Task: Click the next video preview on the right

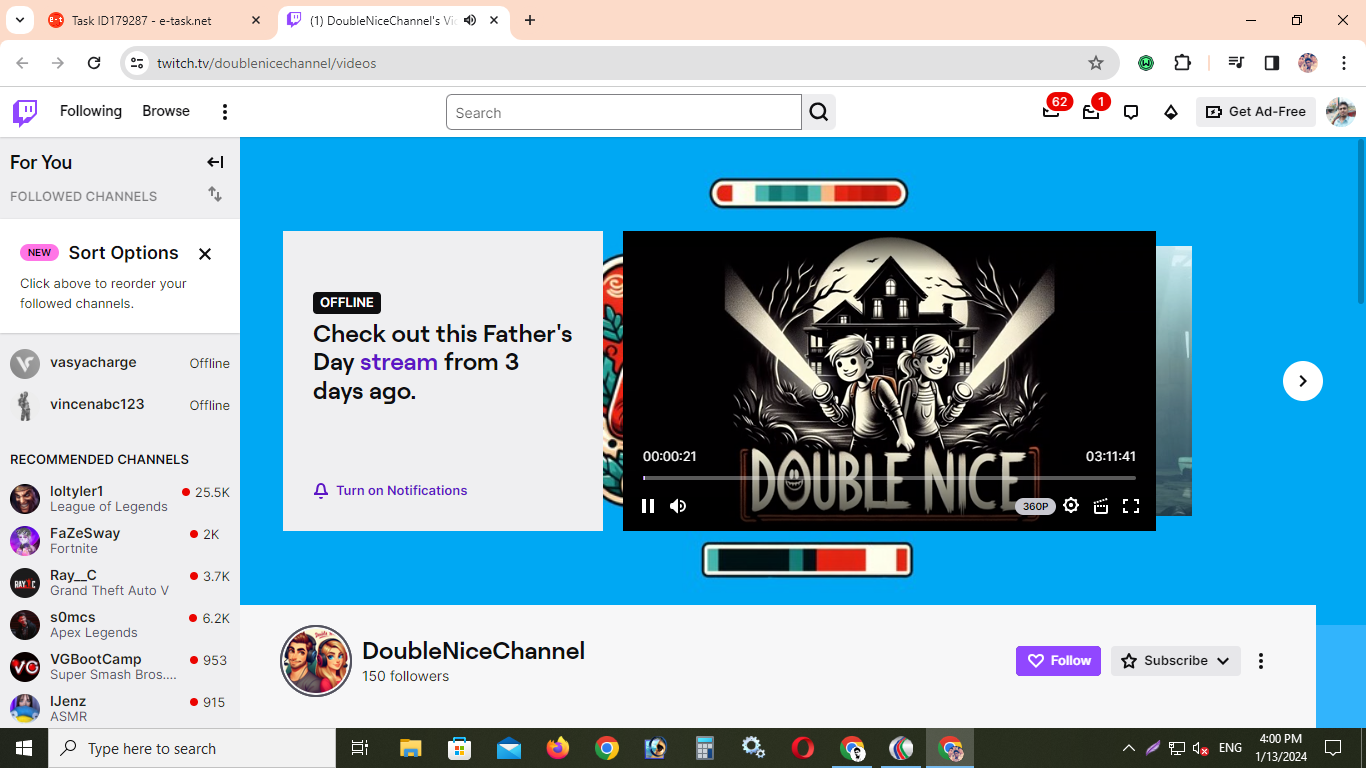Action: 1174,381
